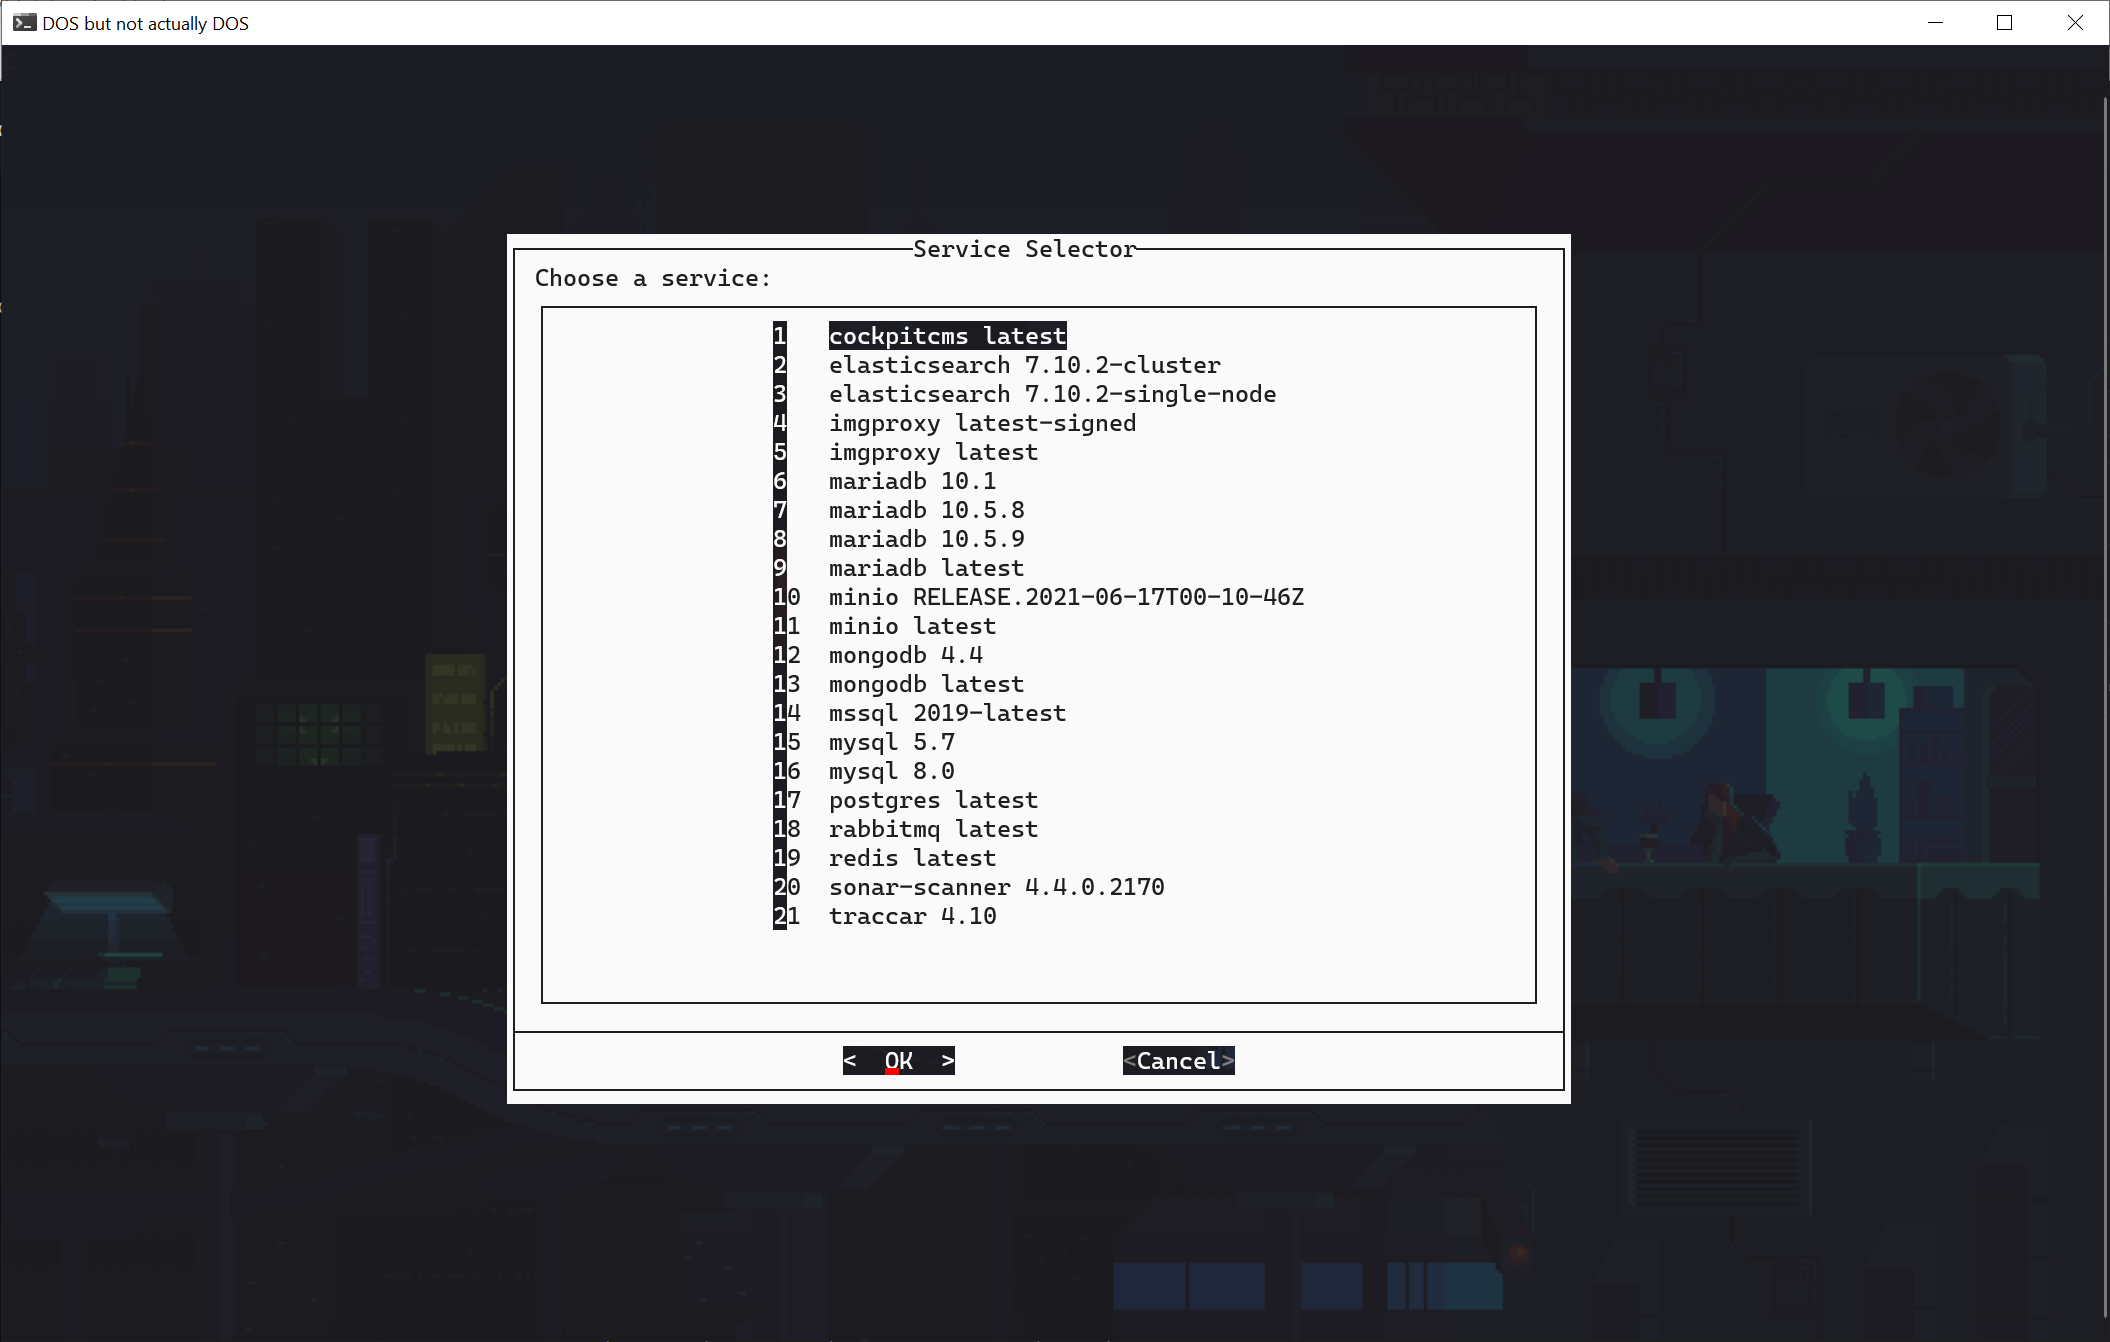This screenshot has height=1342, width=2110.
Task: Select minio RELEASE.2021-06-17T00-10-46Z entry
Action: click(1066, 597)
